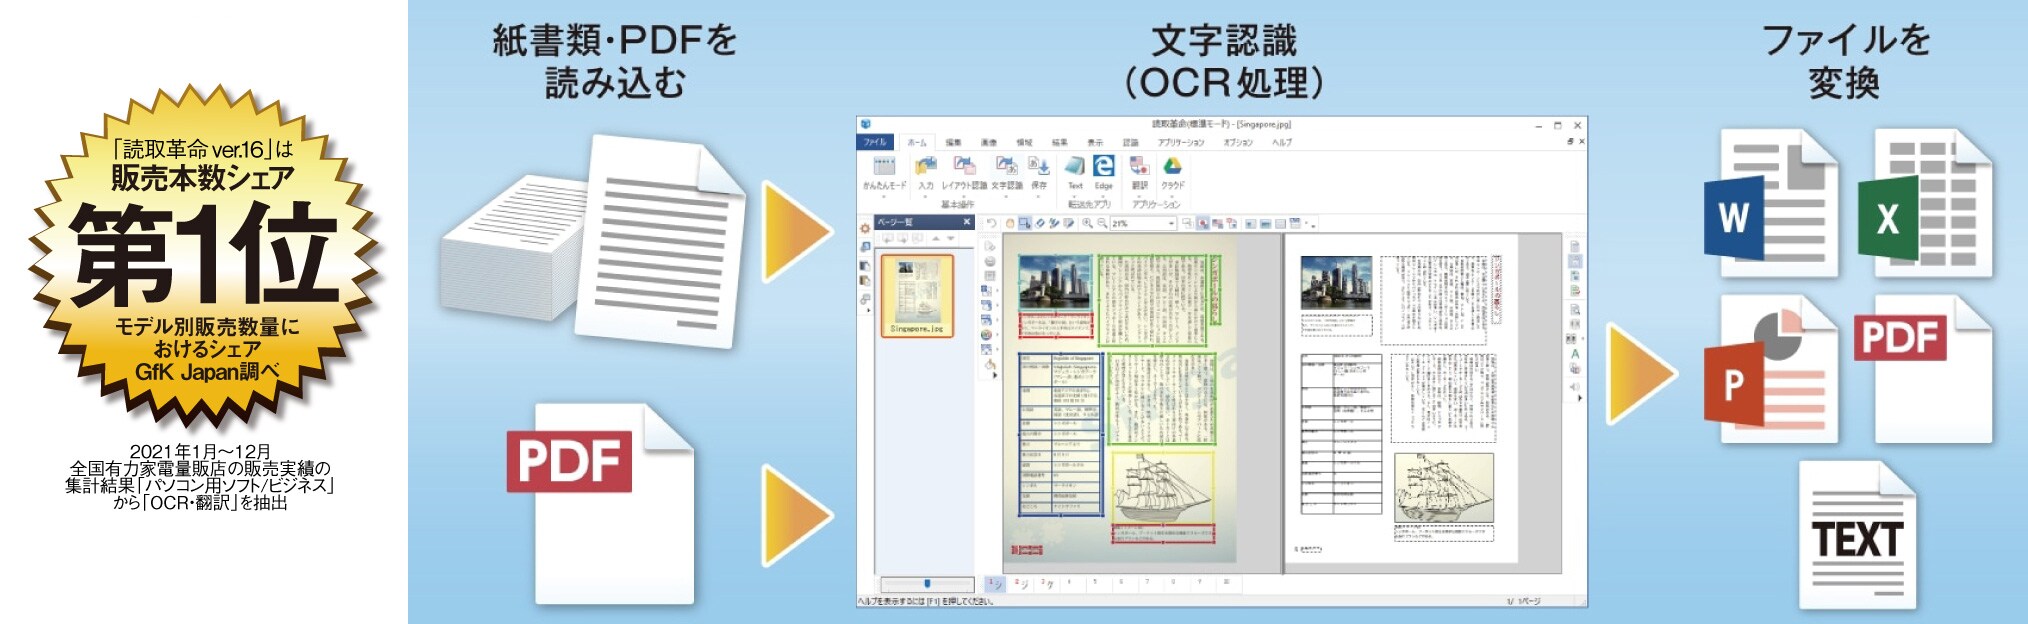Select the region selection rectangle tool

pos(1025,224)
